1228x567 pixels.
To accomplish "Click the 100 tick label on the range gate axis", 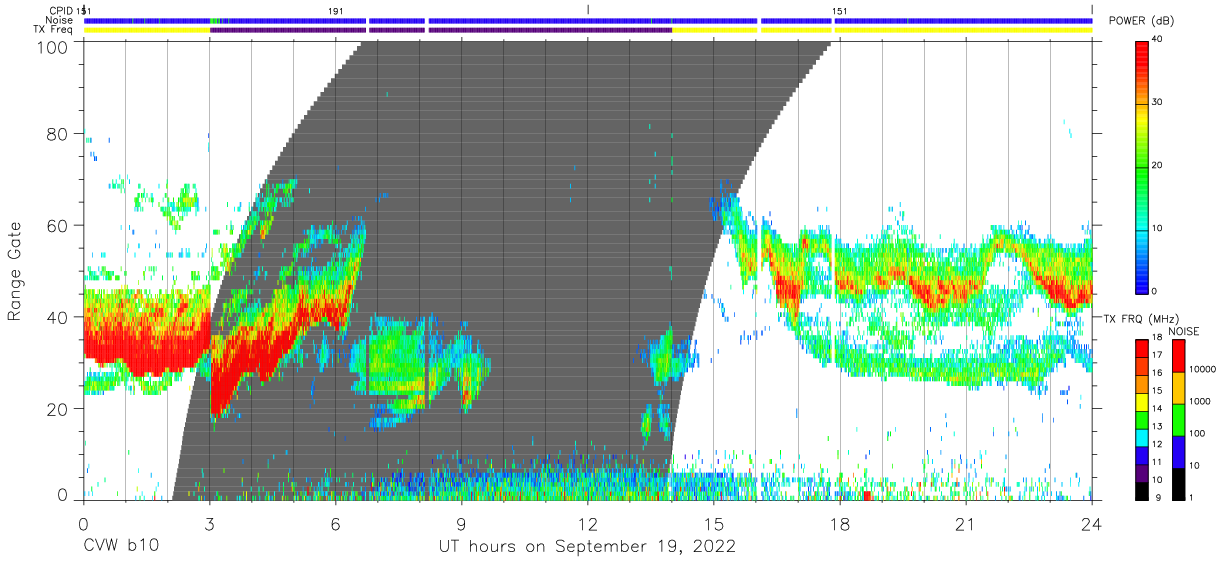I will (x=53, y=46).
